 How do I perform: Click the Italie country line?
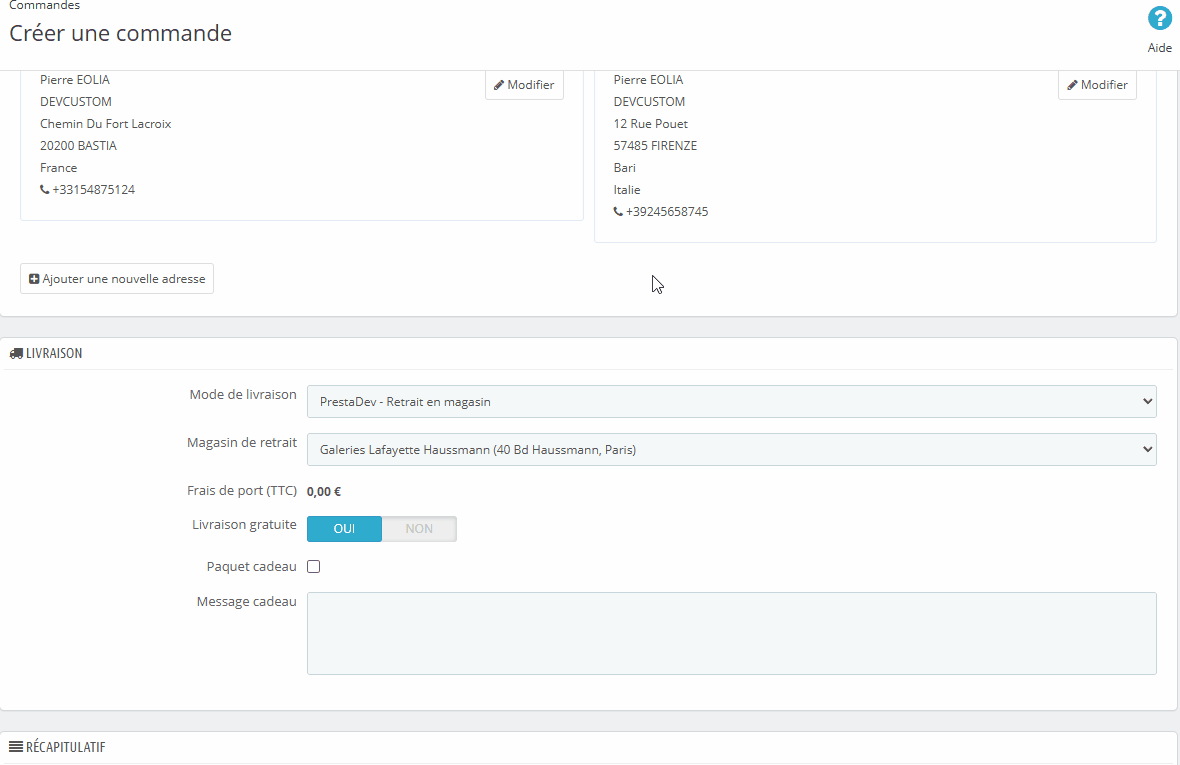(627, 190)
